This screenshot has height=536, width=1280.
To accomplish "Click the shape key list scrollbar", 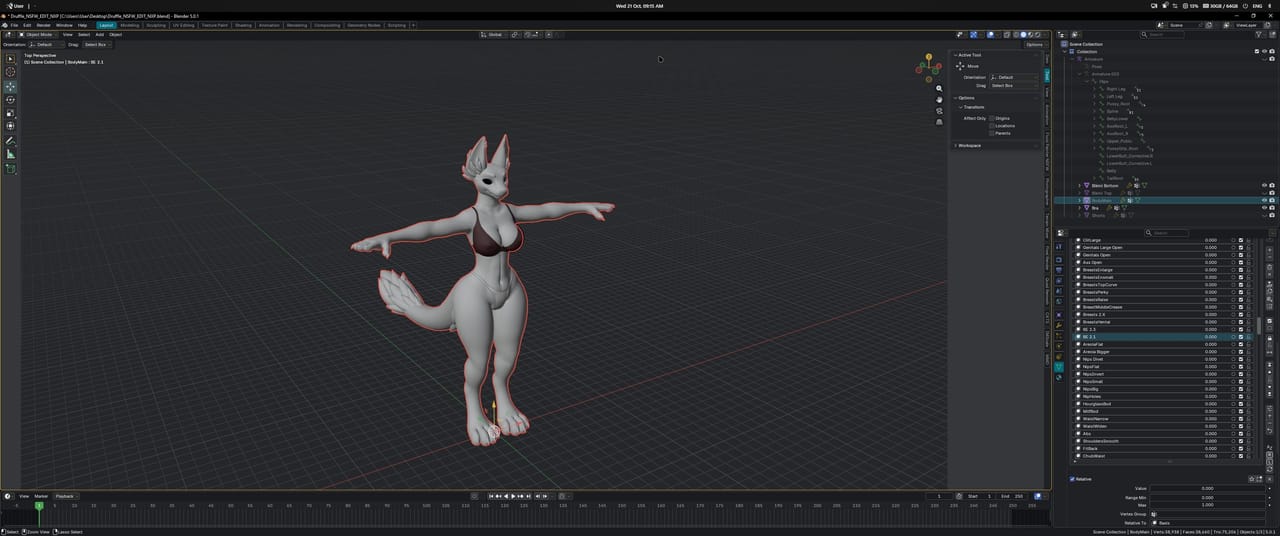I will (1259, 326).
